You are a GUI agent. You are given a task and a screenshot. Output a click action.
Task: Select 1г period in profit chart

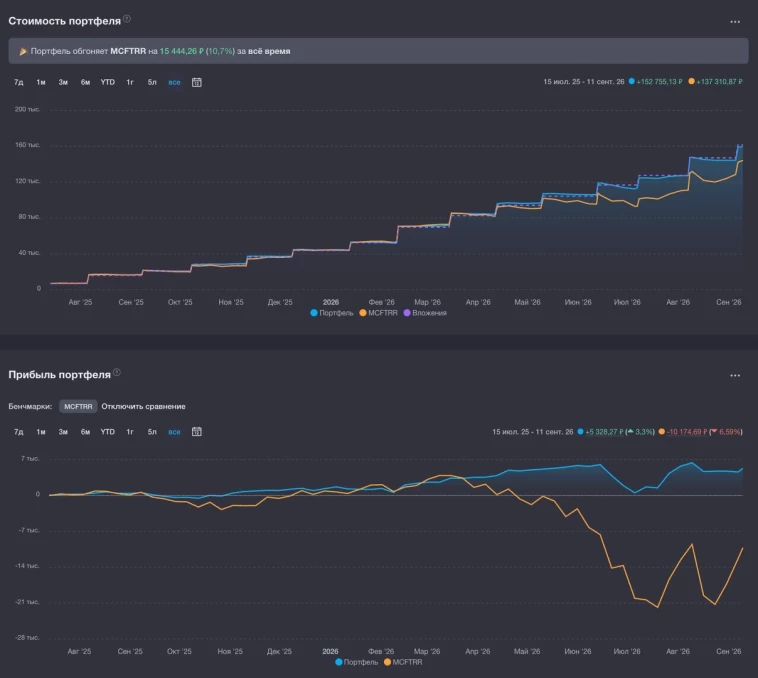[x=130, y=432]
